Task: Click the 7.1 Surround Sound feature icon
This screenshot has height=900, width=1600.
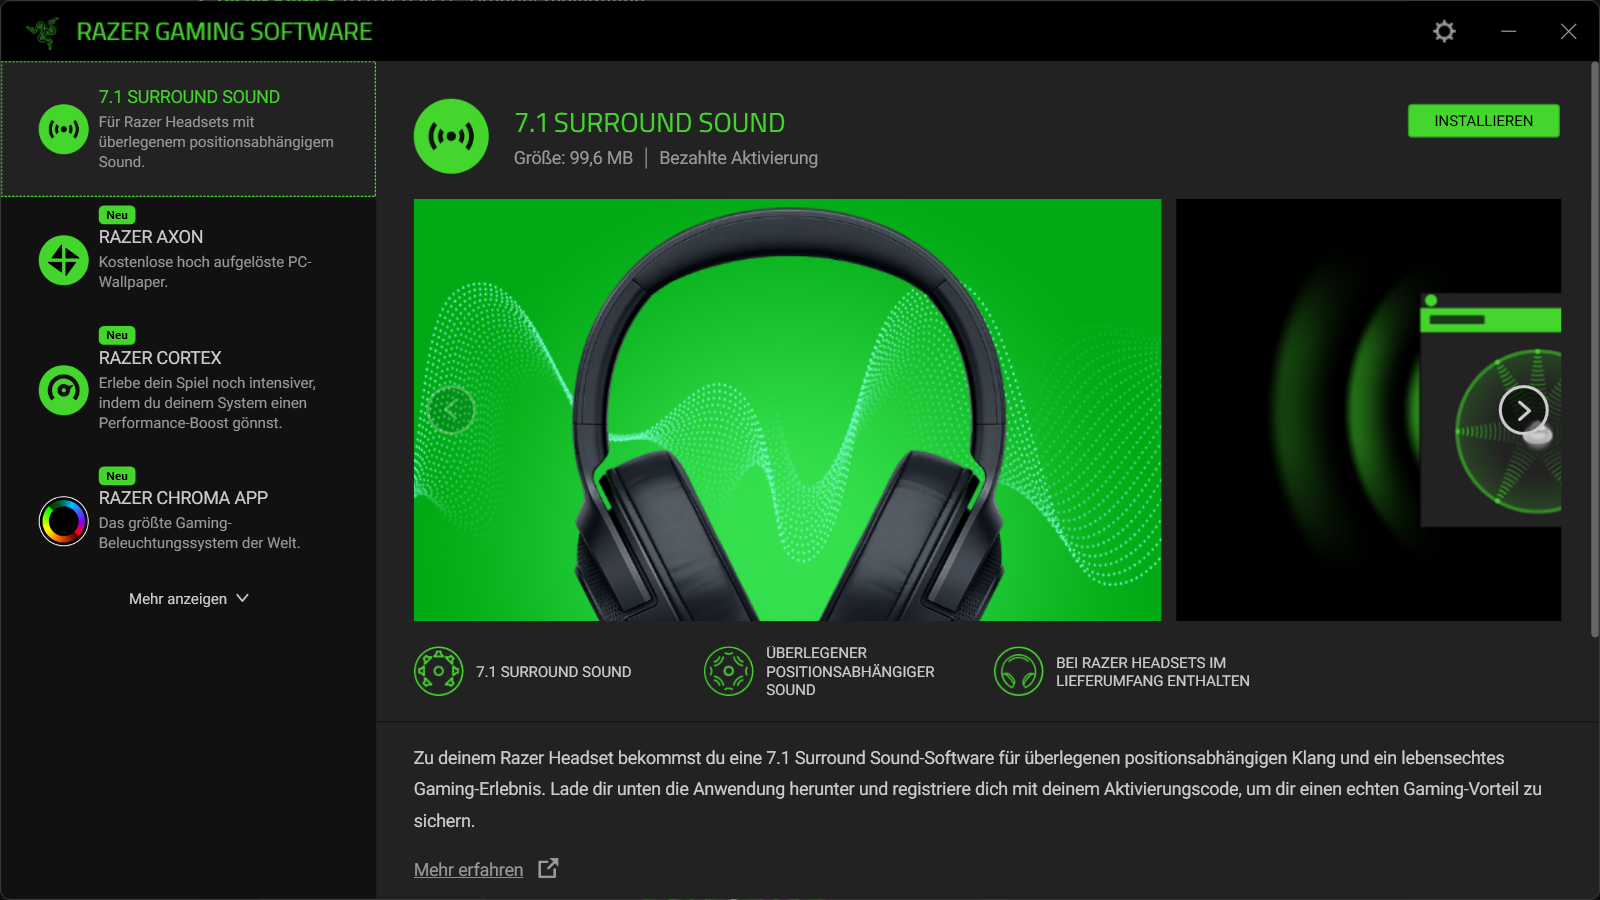Action: click(x=439, y=671)
